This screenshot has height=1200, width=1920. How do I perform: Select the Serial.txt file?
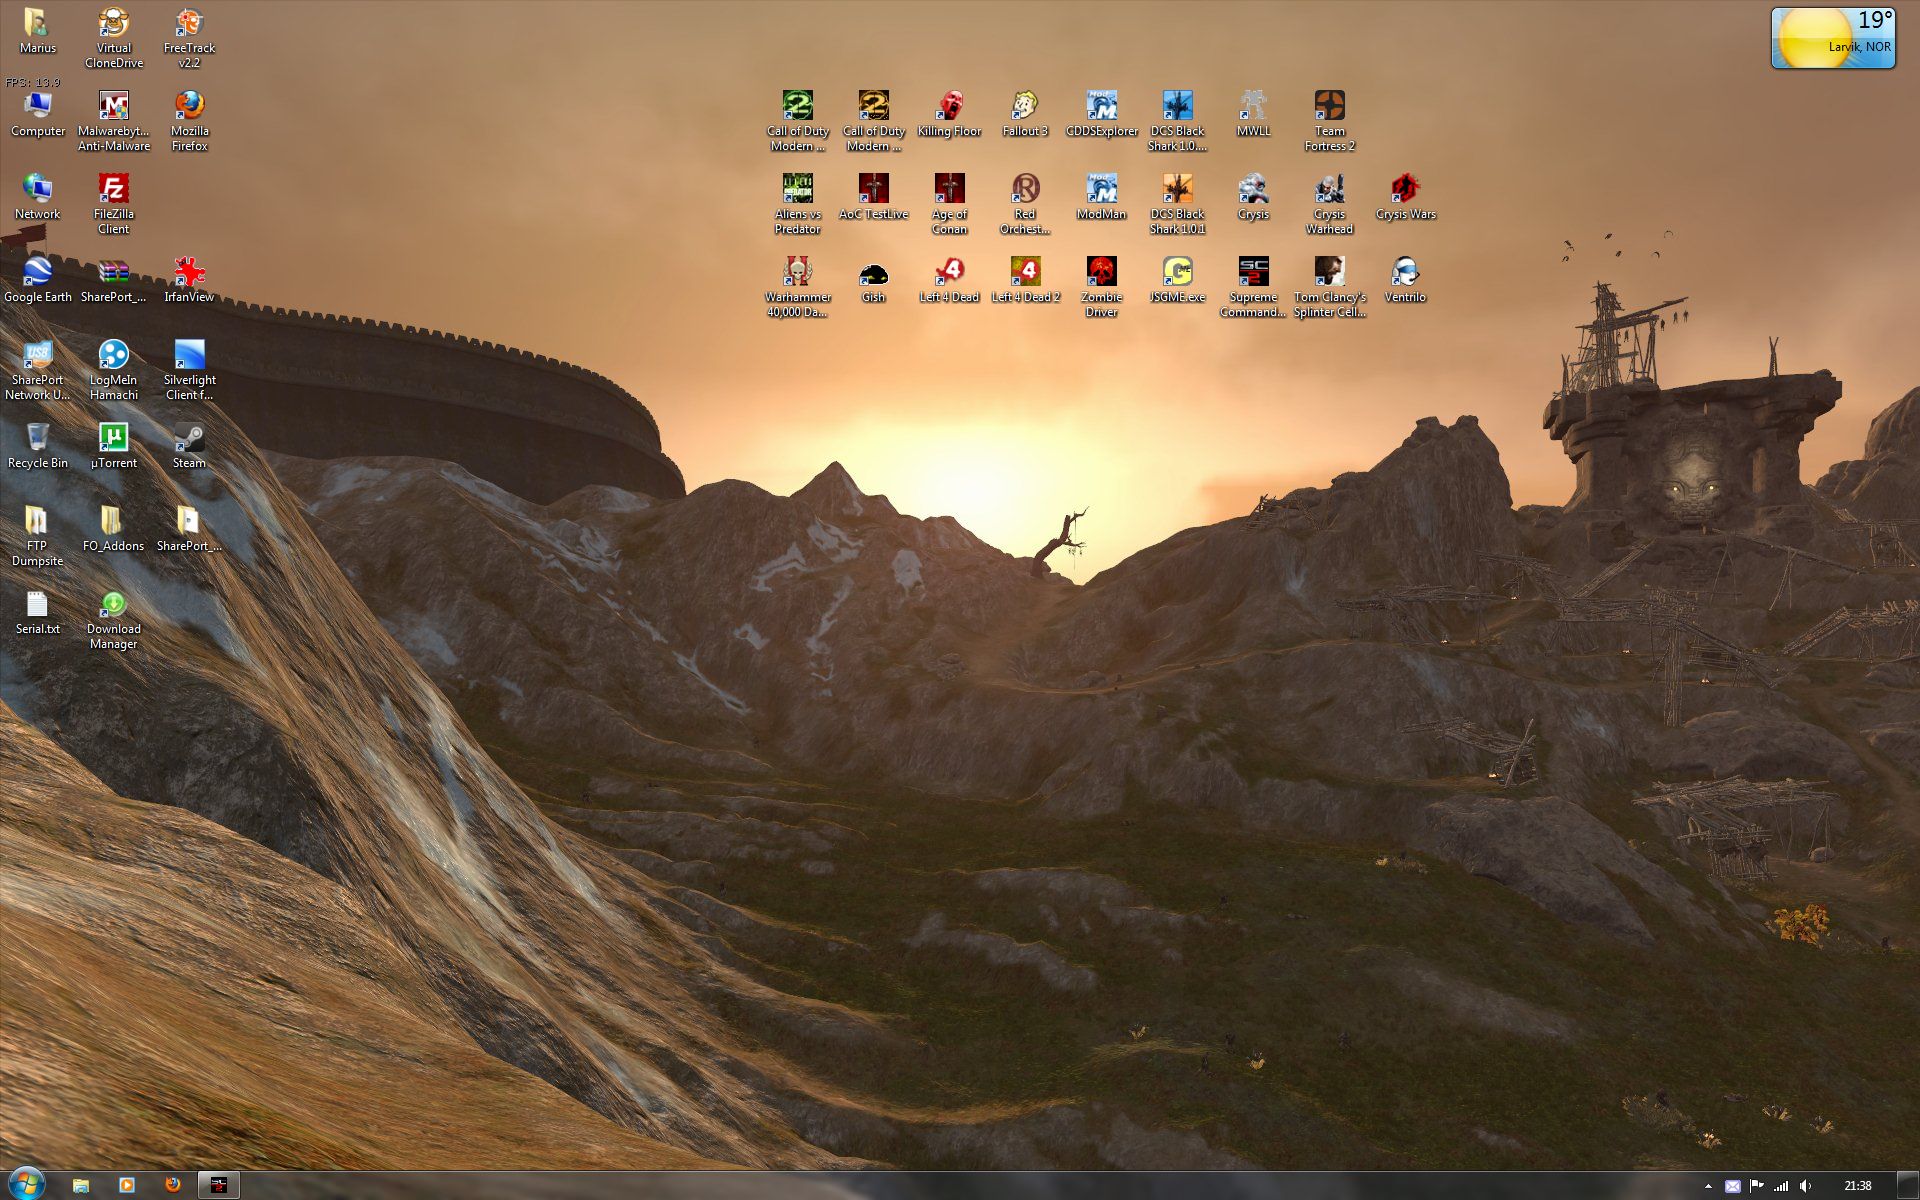point(38,606)
